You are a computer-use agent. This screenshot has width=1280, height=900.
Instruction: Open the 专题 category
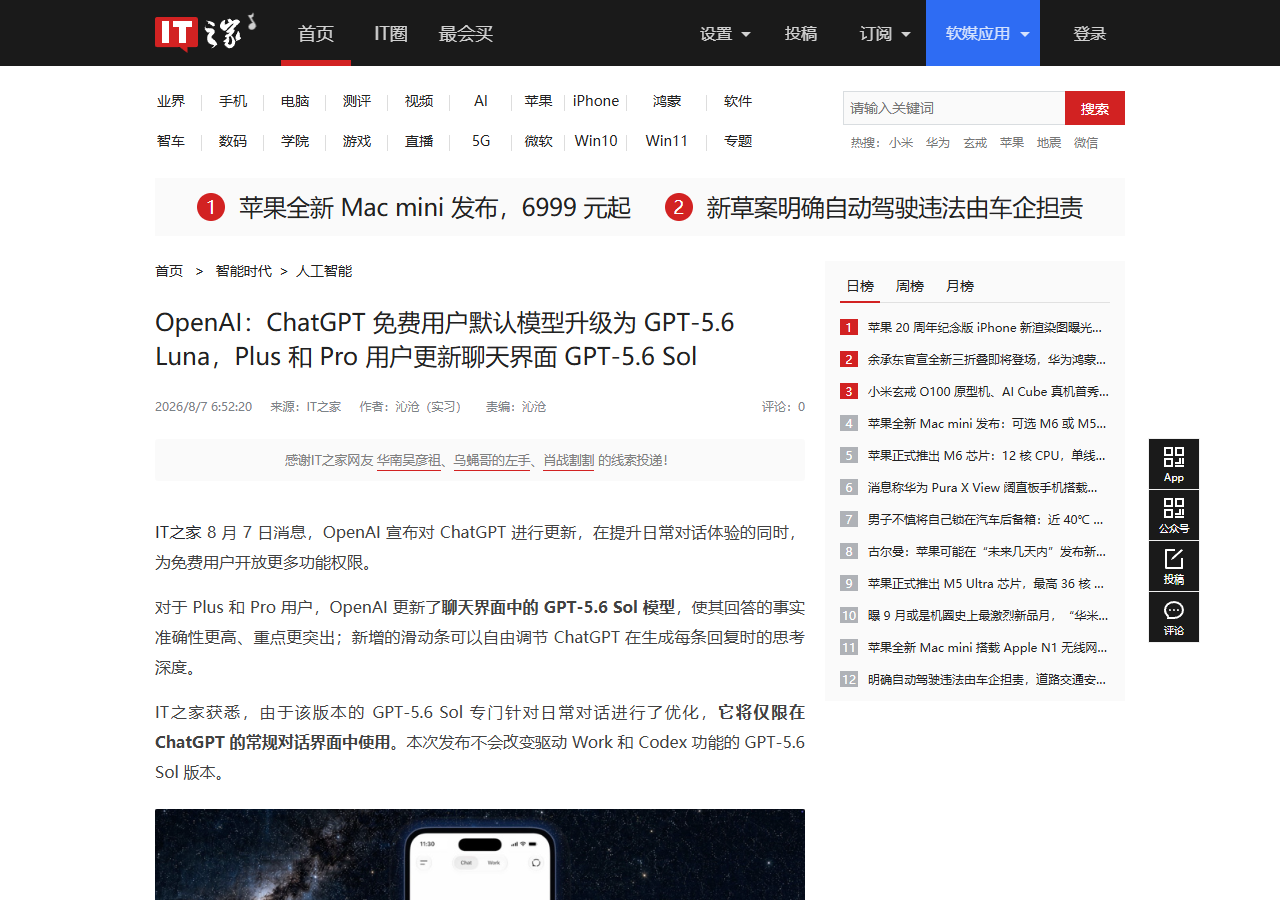click(x=738, y=141)
